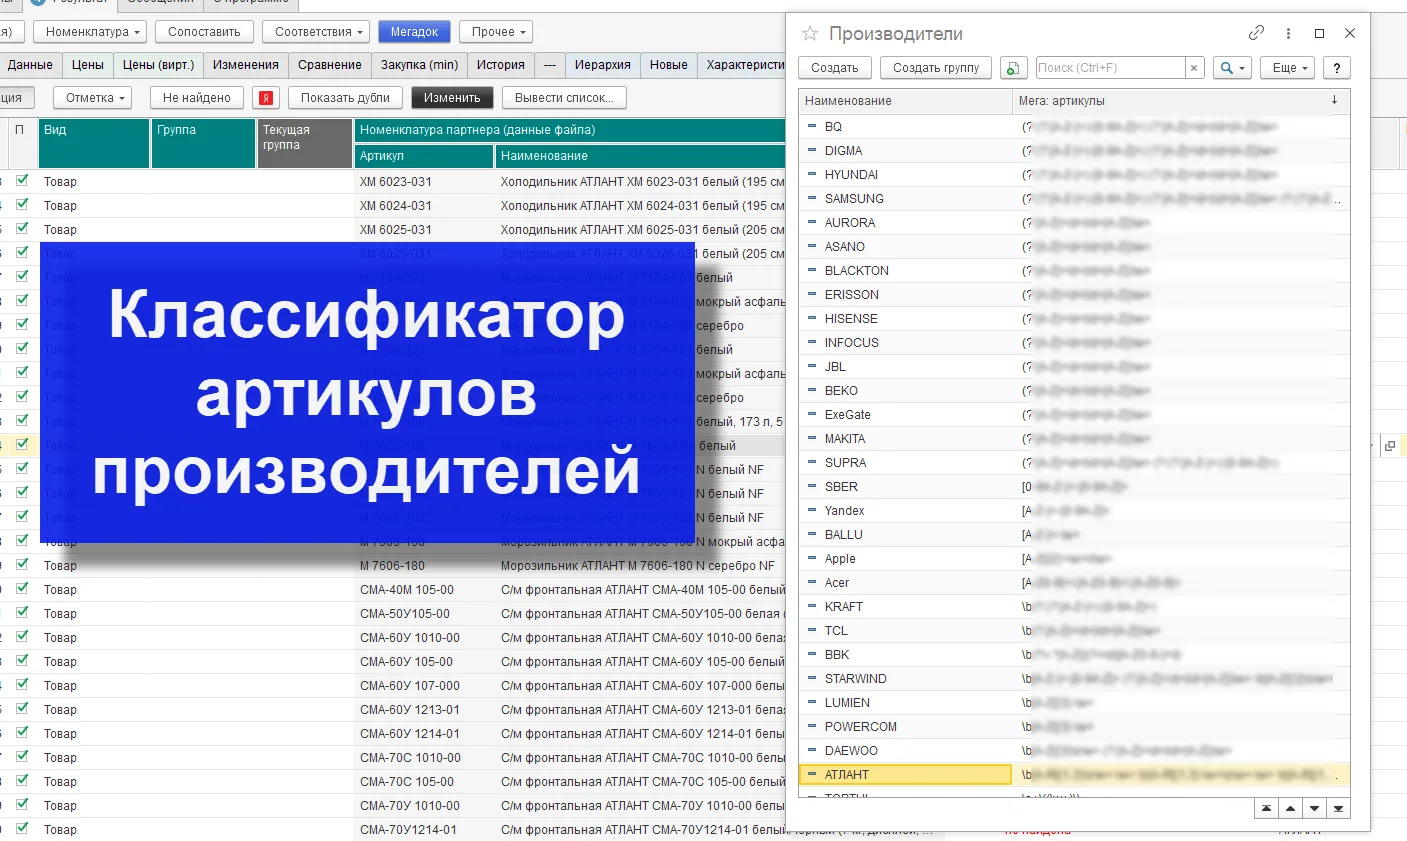Viewport: 1407px width, 841px height.
Task: Move one row up in manufacturers list
Action: (1291, 808)
